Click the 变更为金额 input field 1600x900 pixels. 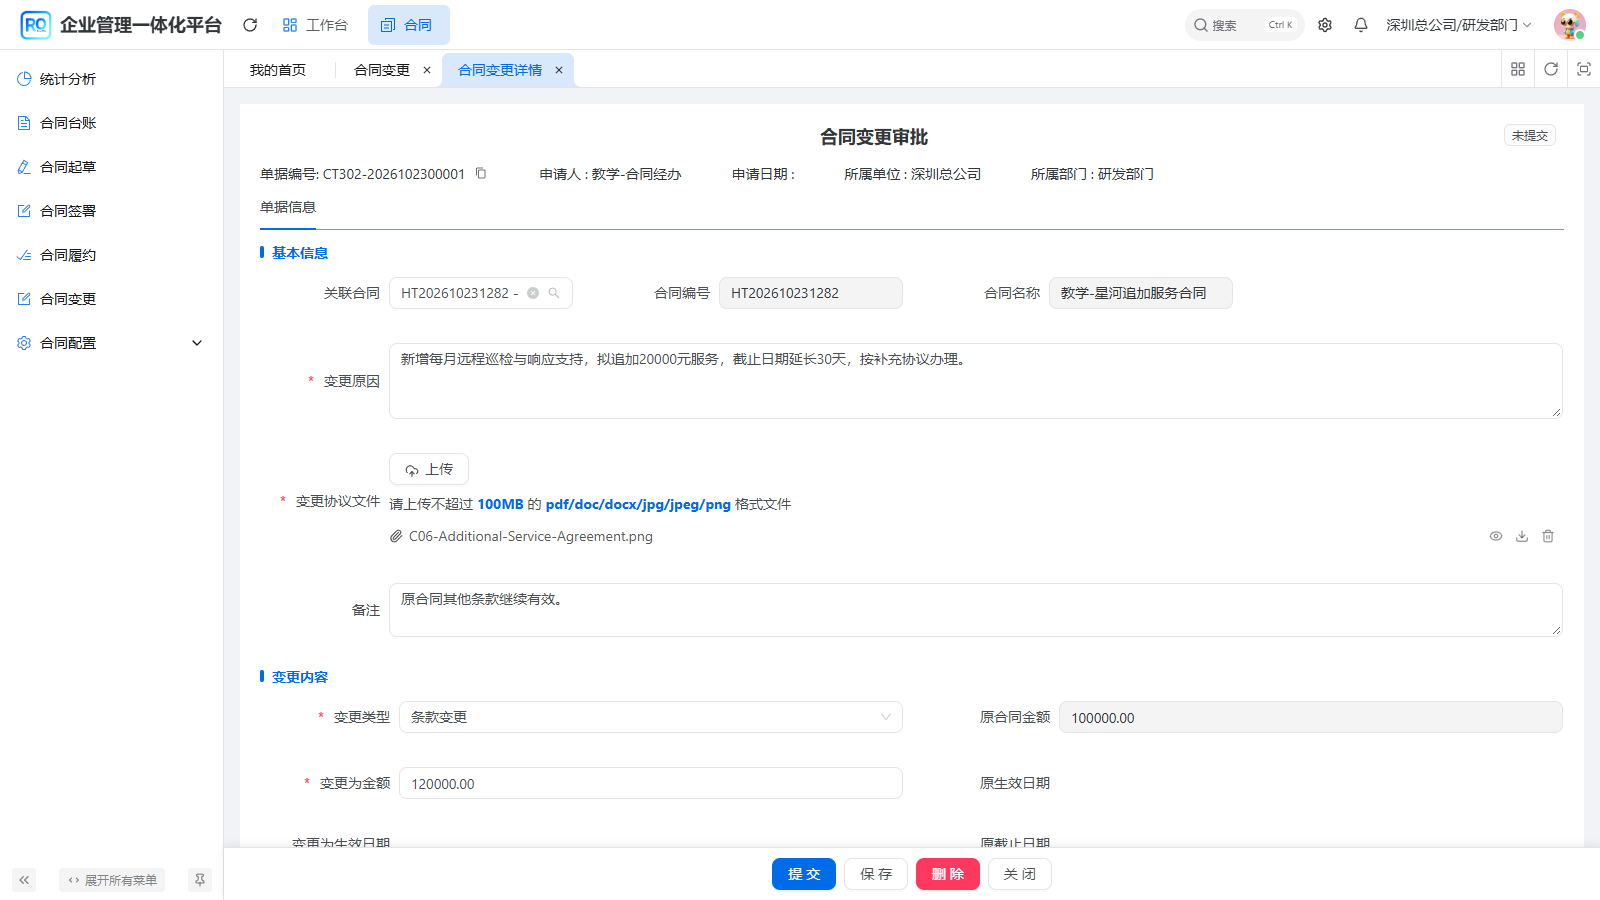tap(651, 783)
